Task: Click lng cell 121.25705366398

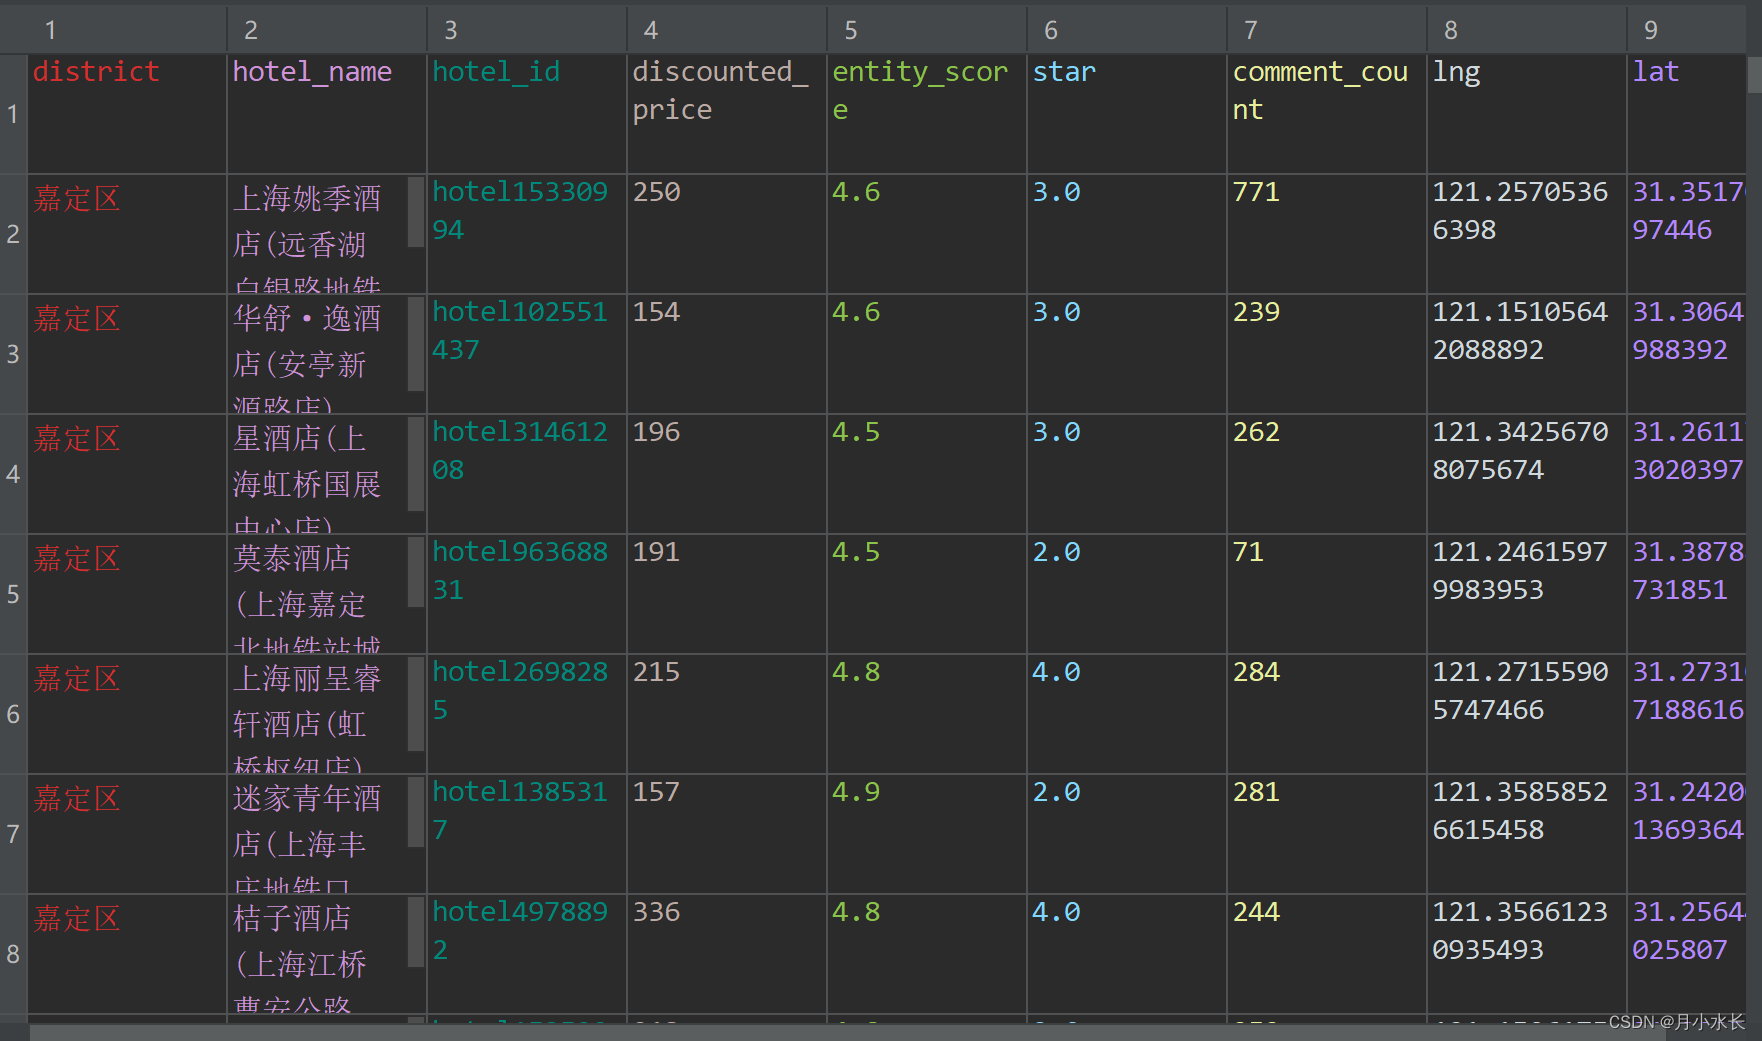Action: click(x=1527, y=234)
